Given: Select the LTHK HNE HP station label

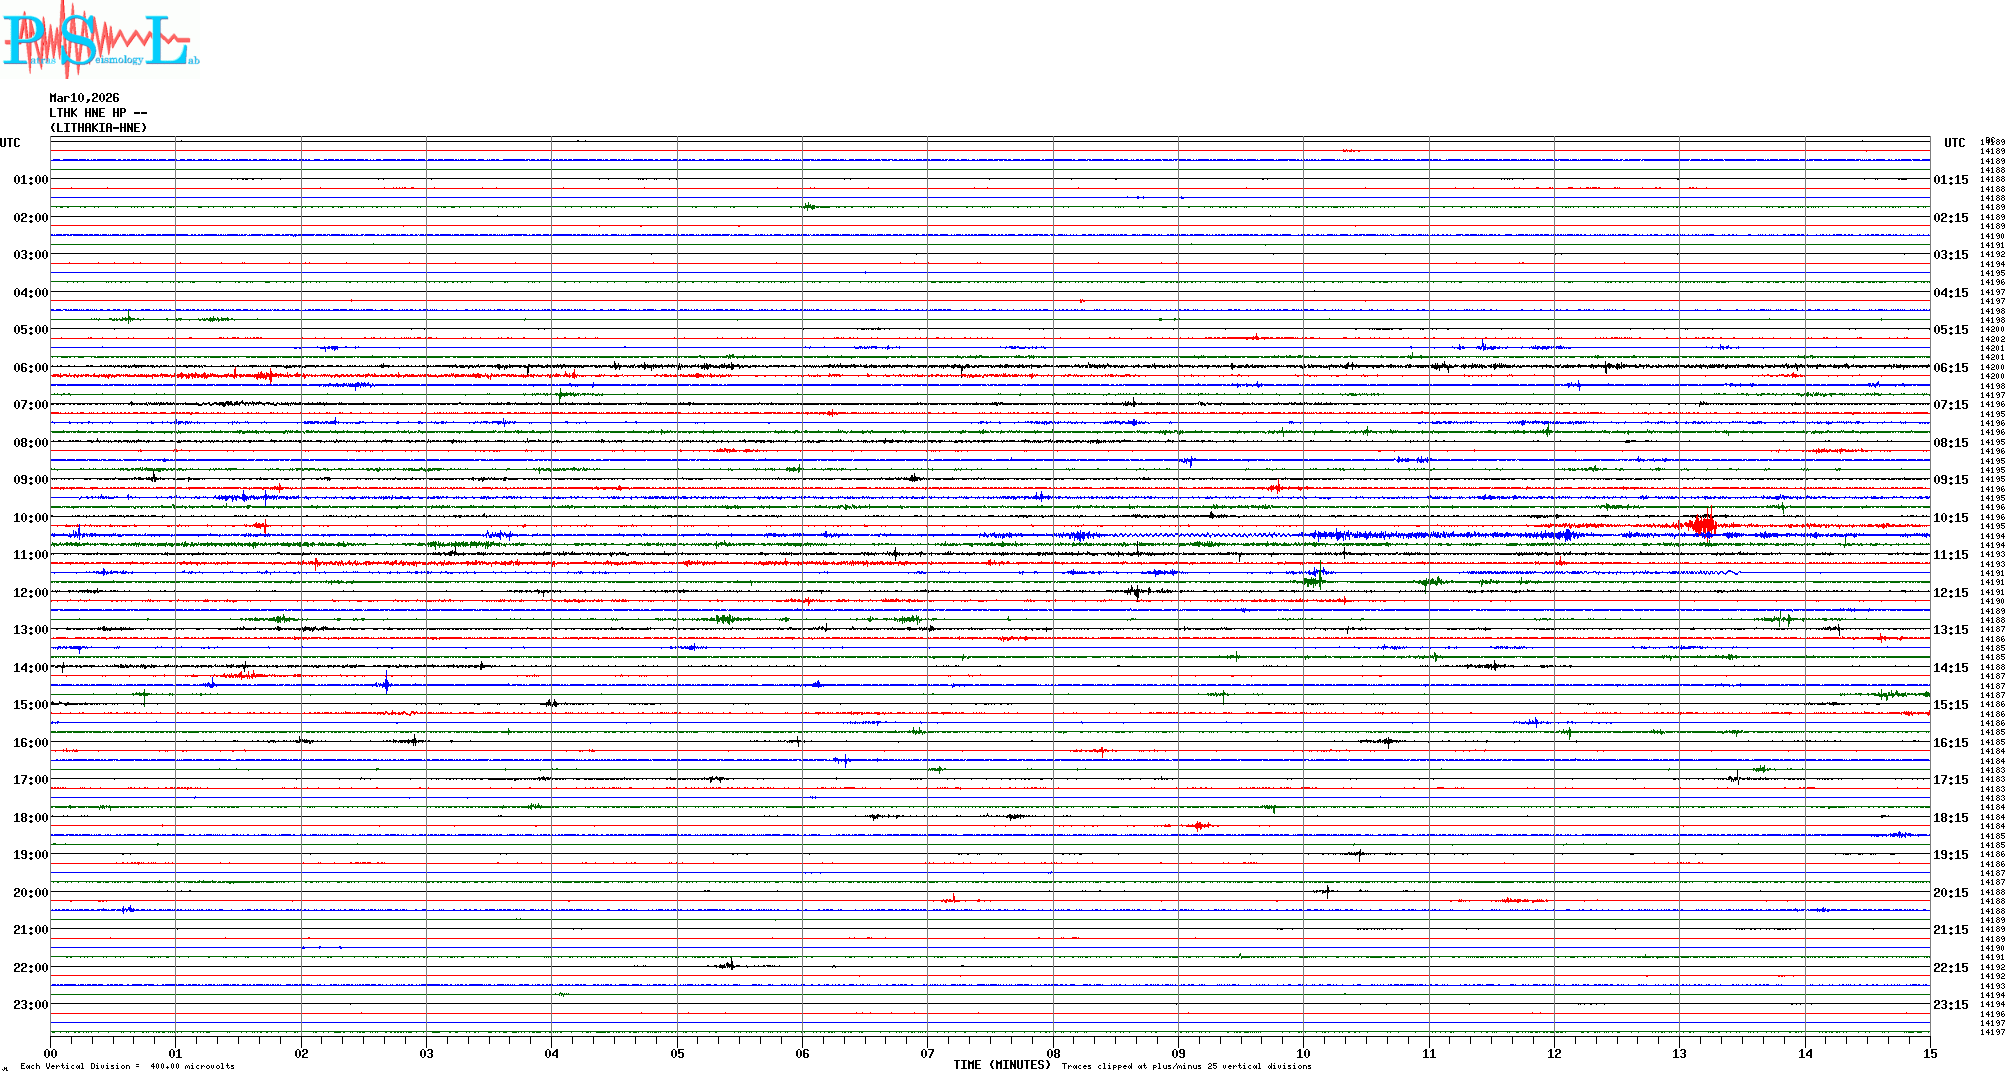Looking at the screenshot, I should pyautogui.click(x=98, y=113).
